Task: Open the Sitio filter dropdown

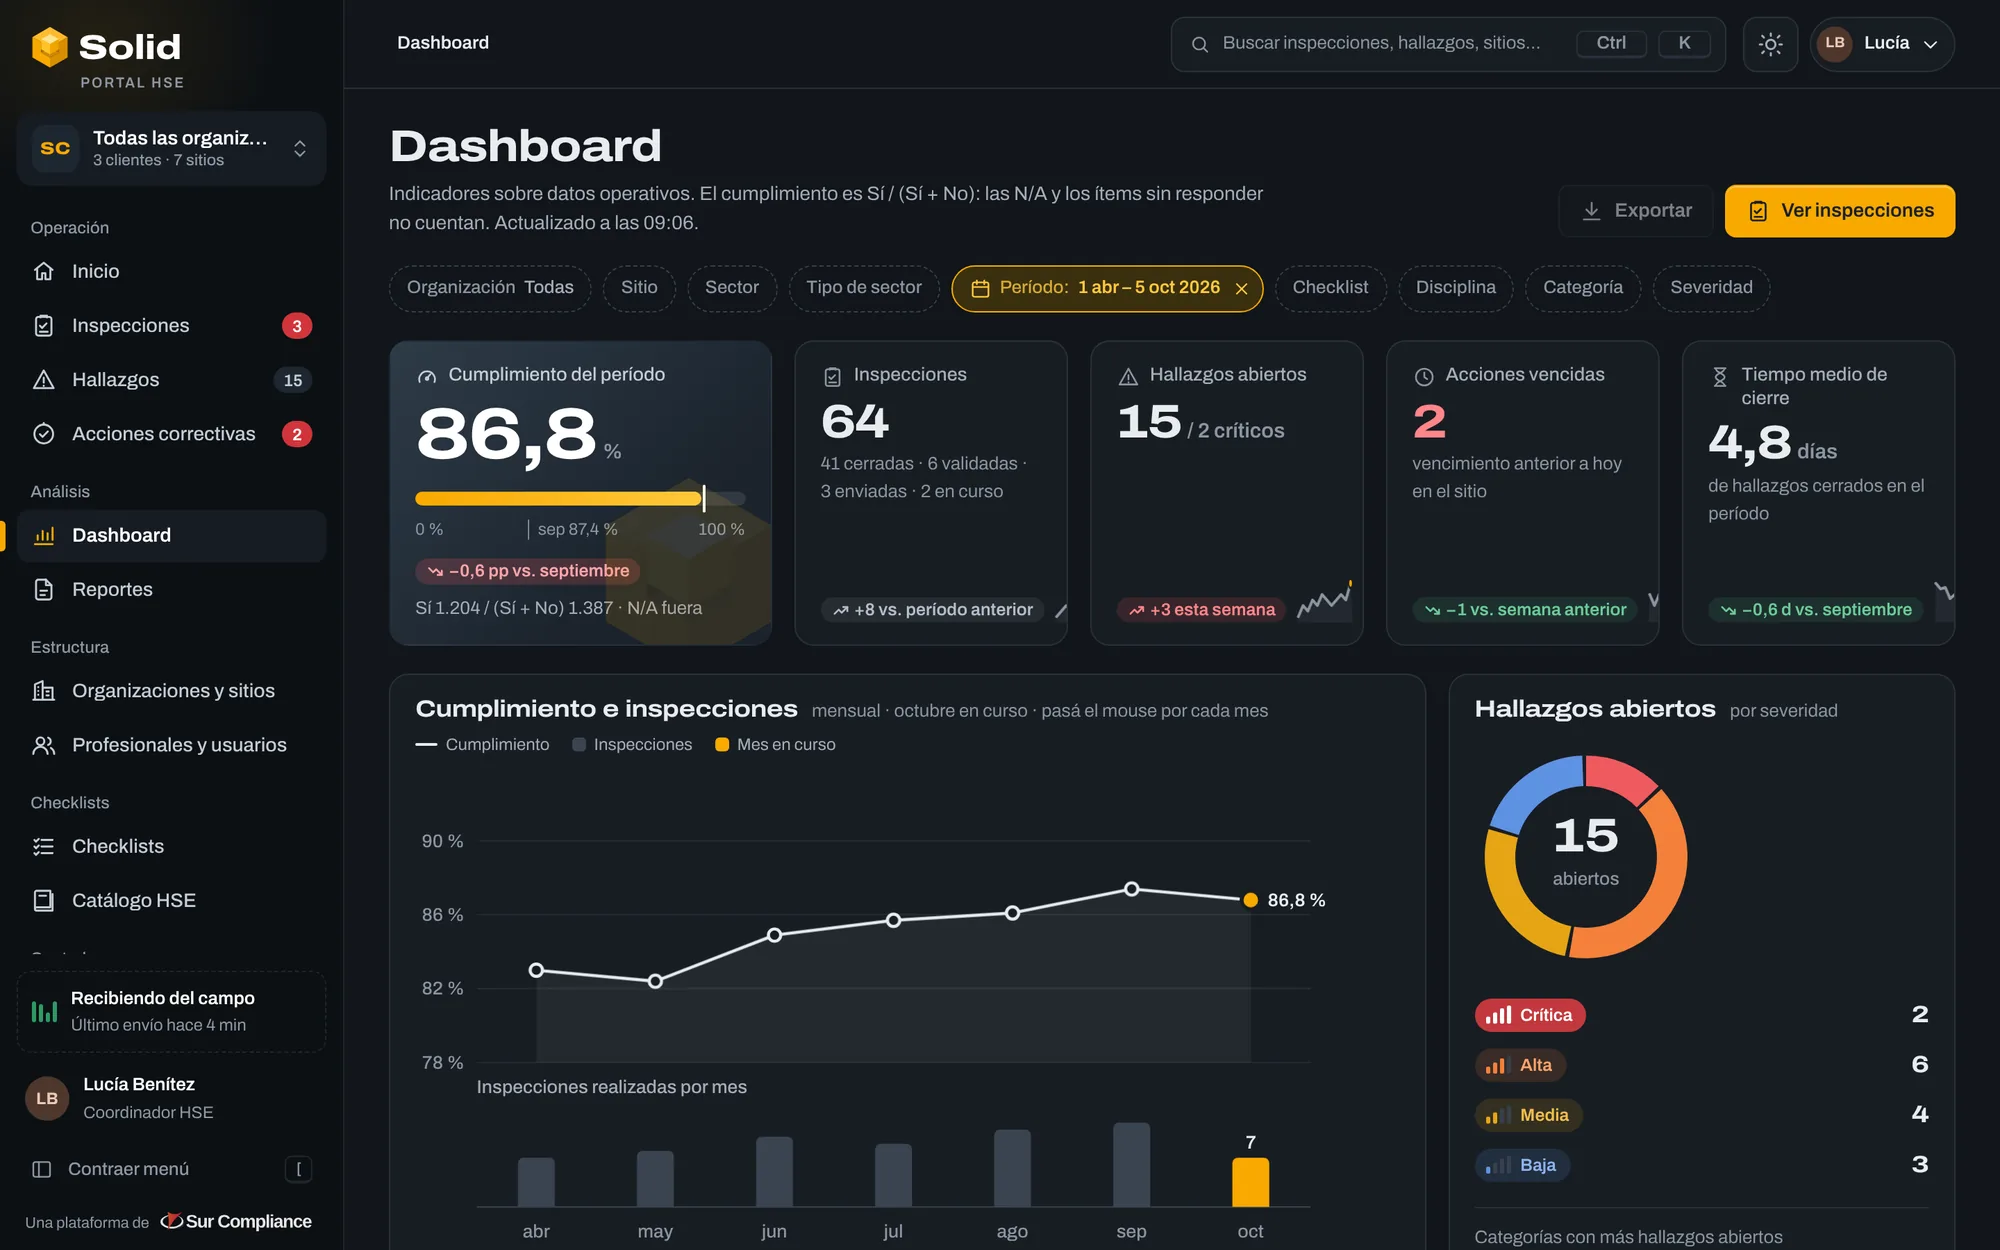Action: (639, 288)
